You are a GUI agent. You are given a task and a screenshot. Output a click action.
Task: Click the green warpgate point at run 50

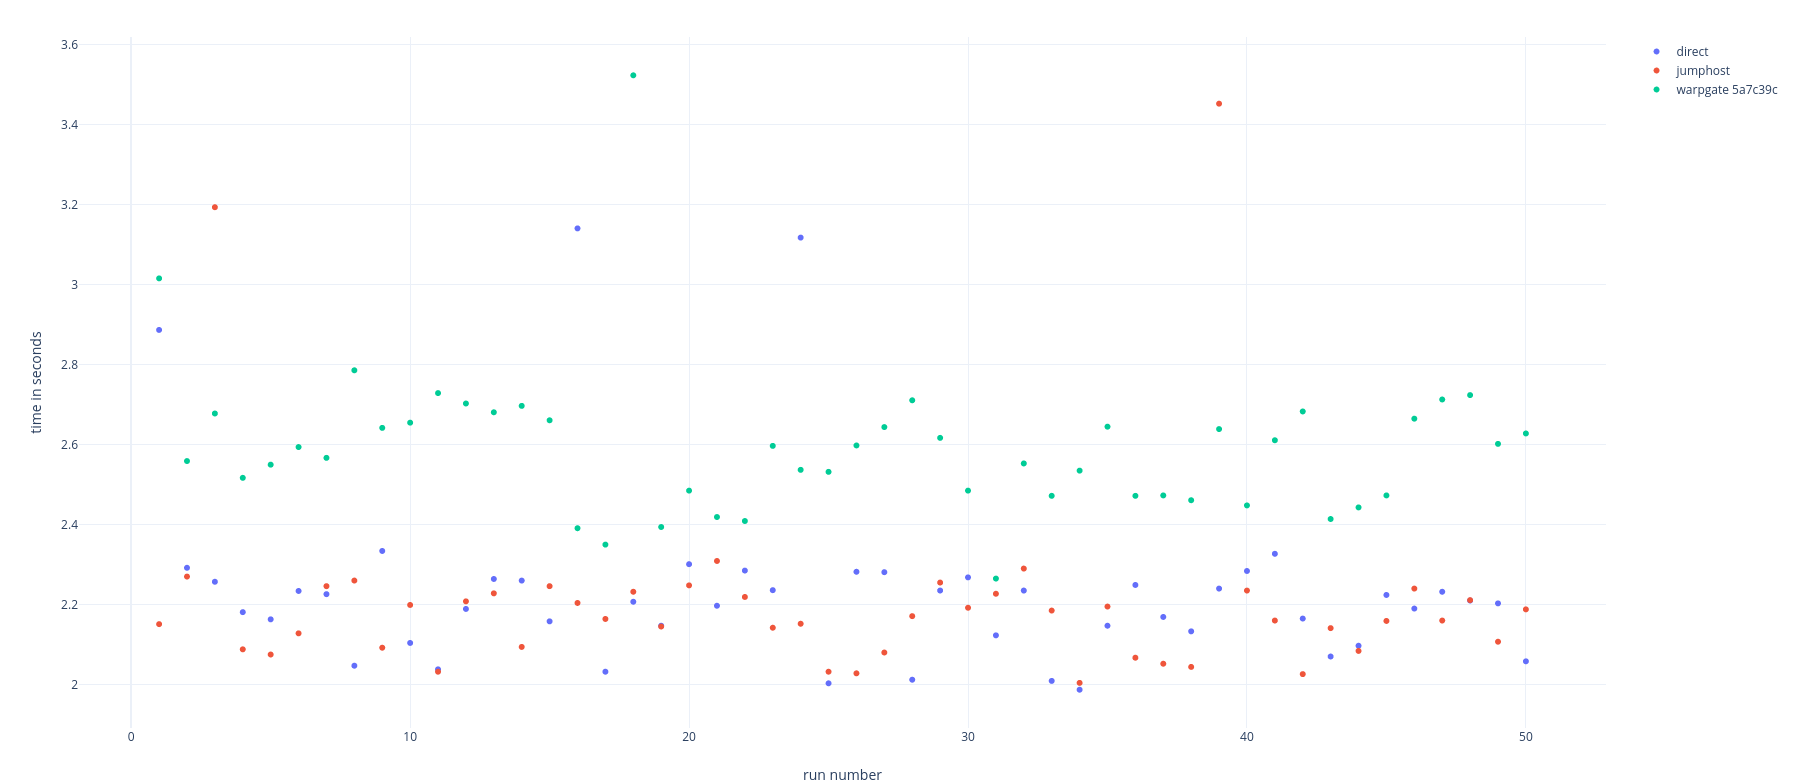coord(1525,433)
